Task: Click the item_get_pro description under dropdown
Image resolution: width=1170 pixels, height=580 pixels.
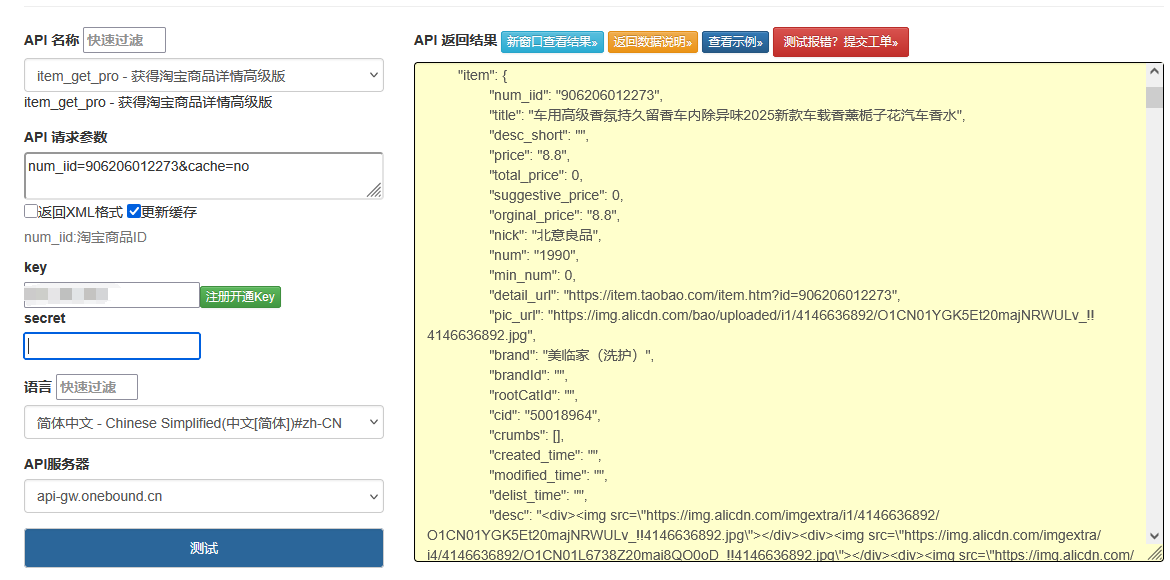Action: coord(148,102)
